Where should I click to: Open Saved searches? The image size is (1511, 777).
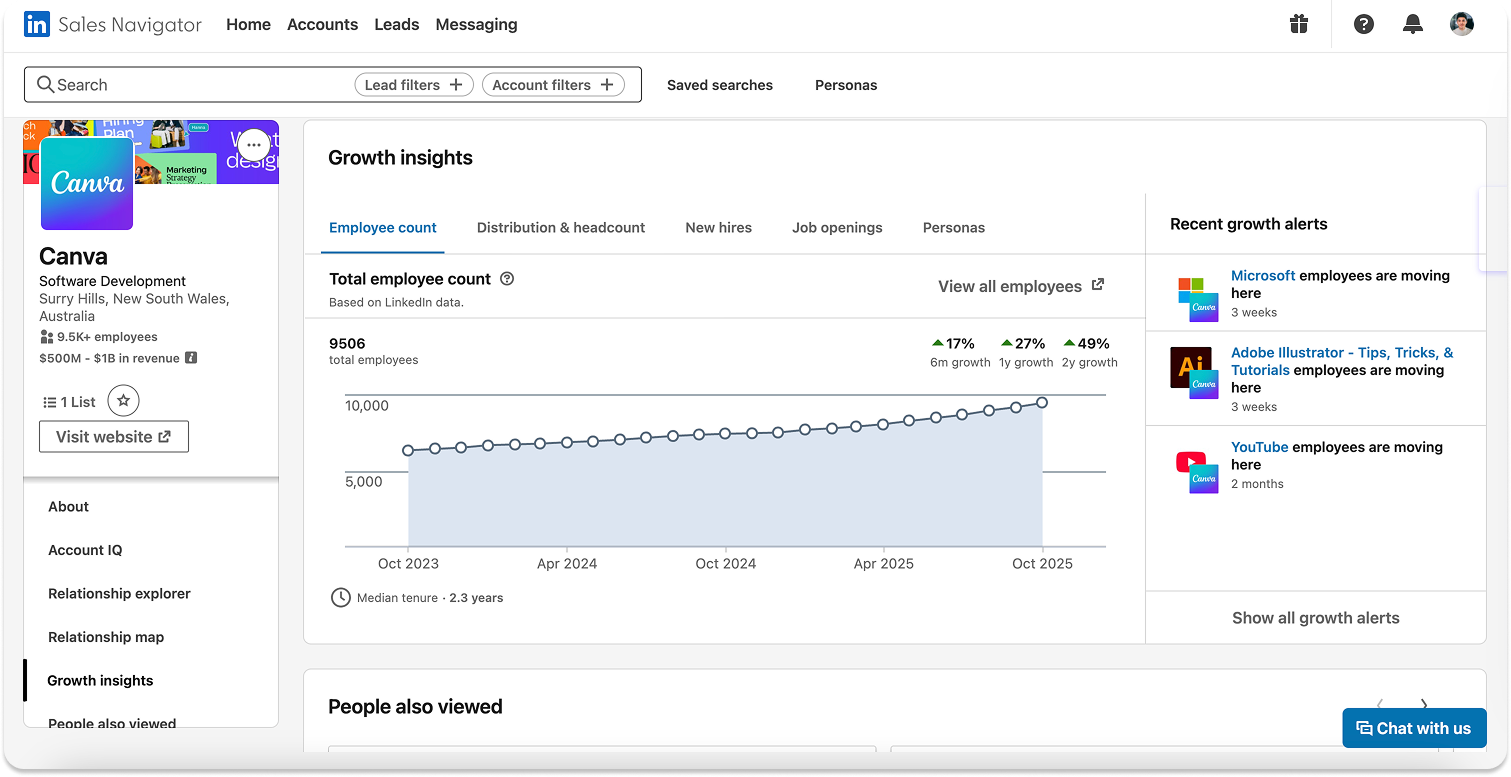point(720,85)
